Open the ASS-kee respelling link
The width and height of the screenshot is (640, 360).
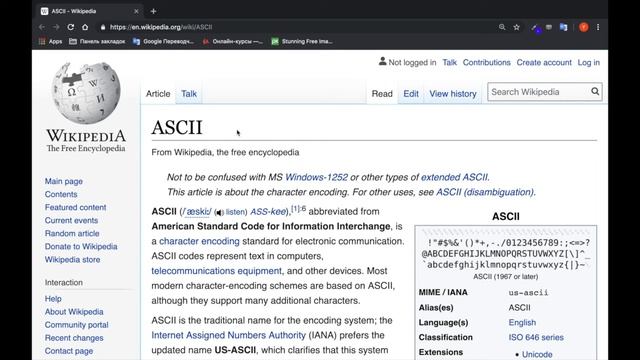[268, 212]
